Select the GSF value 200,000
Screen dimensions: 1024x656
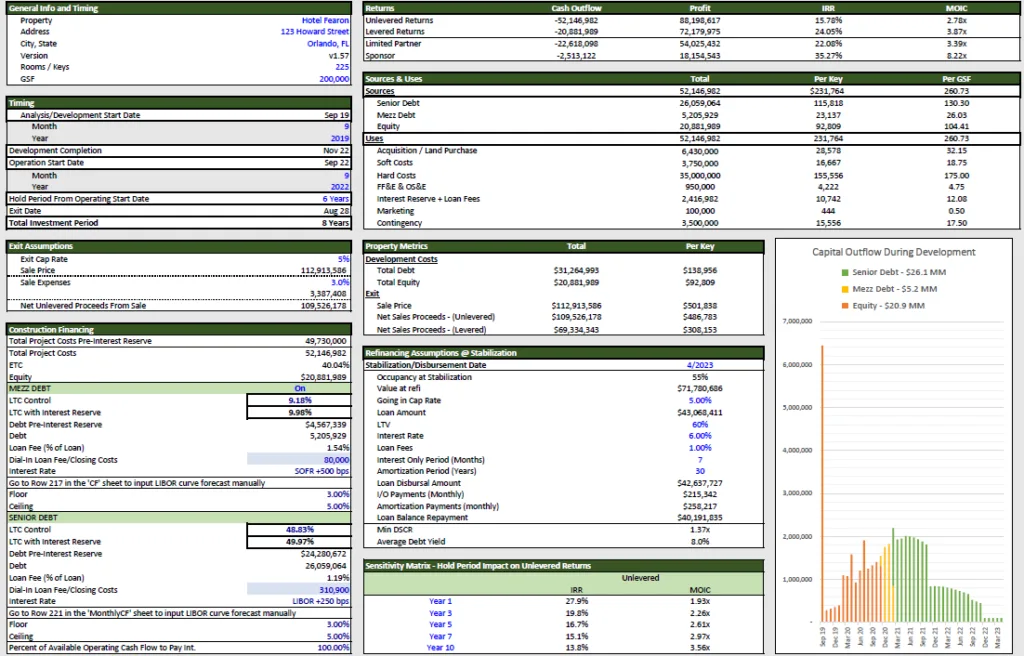coord(334,78)
